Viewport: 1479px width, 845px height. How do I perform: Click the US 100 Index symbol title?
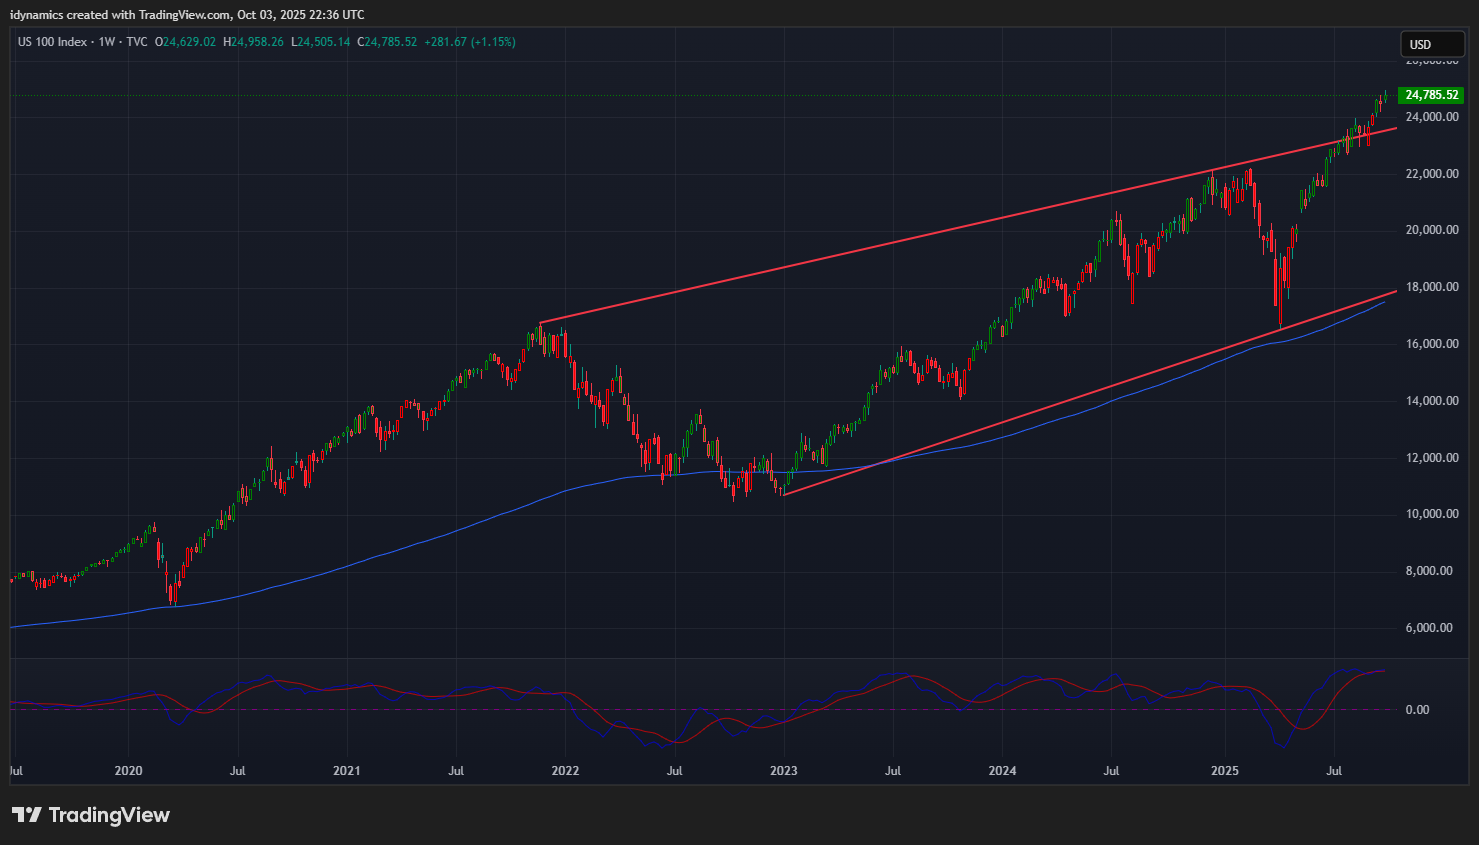[x=52, y=42]
